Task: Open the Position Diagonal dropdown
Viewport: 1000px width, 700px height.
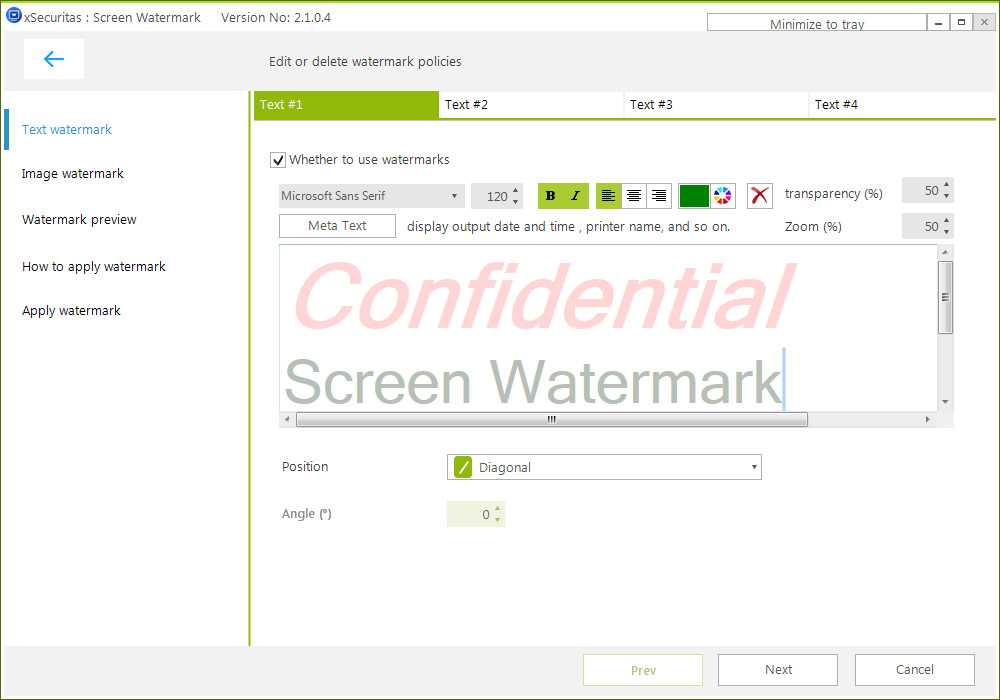Action: coord(604,467)
